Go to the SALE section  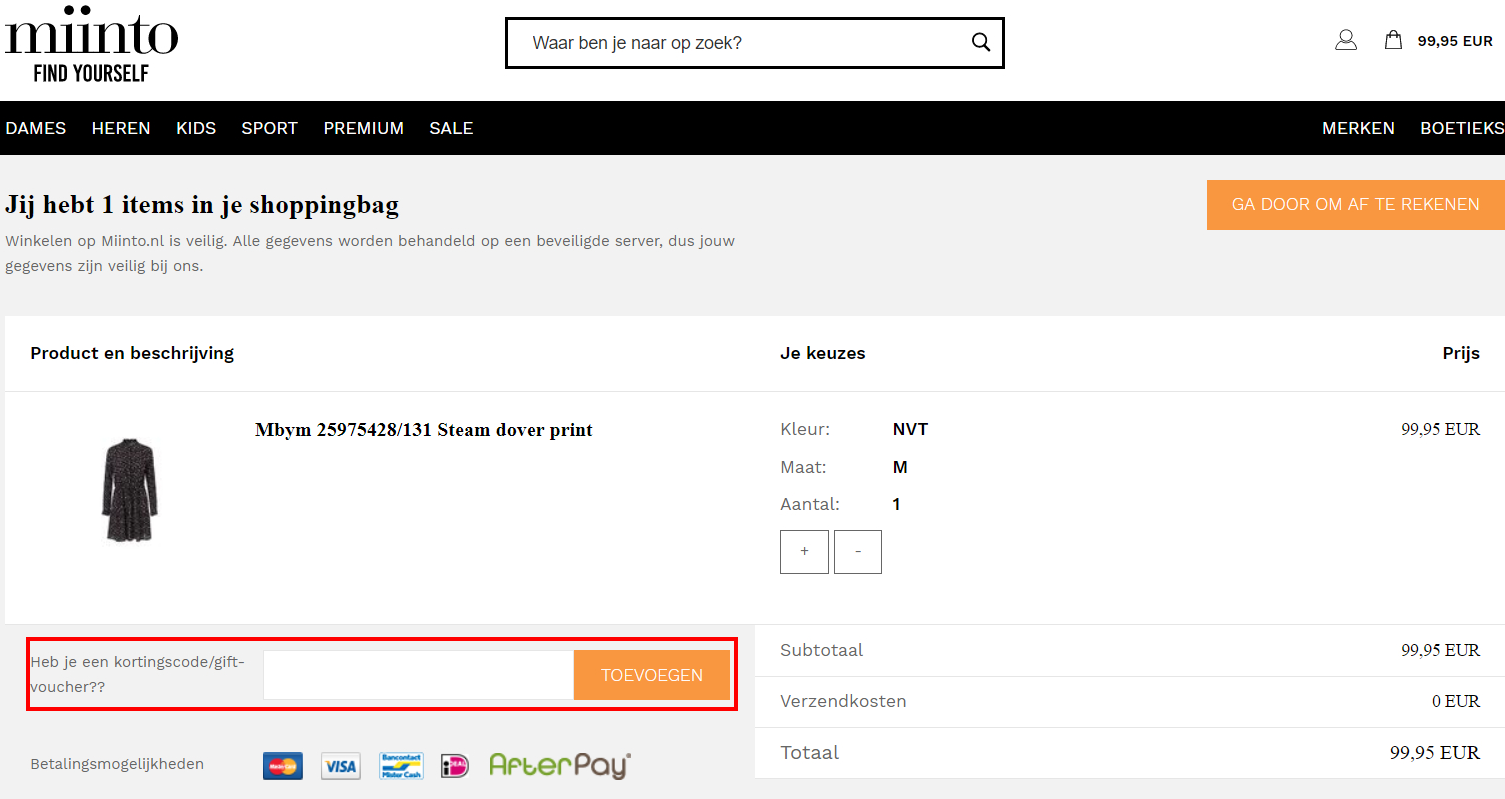pyautogui.click(x=451, y=128)
